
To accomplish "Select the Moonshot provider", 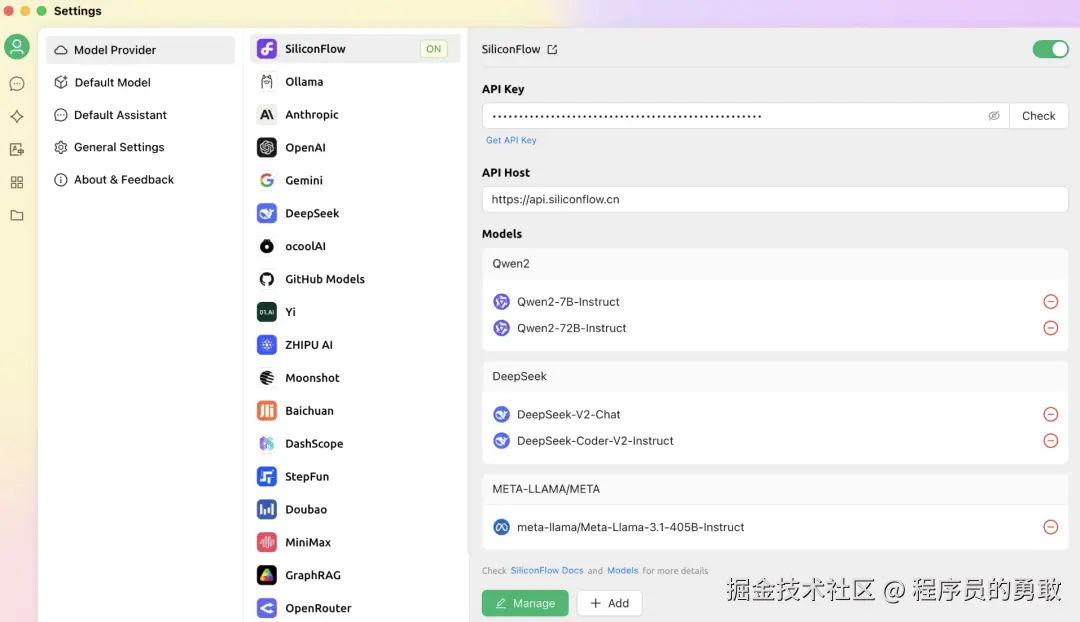I will [354, 377].
